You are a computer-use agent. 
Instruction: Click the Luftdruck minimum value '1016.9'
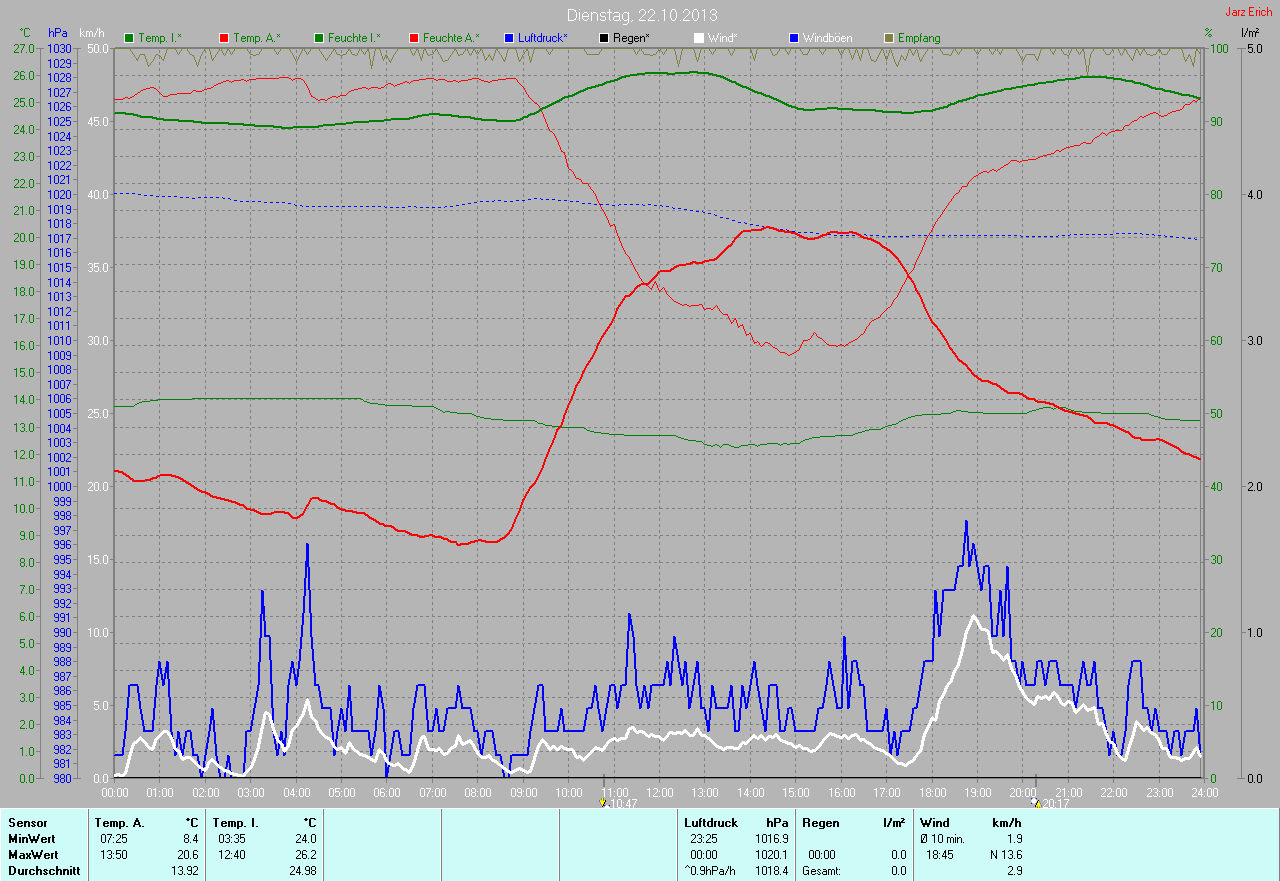coord(772,838)
